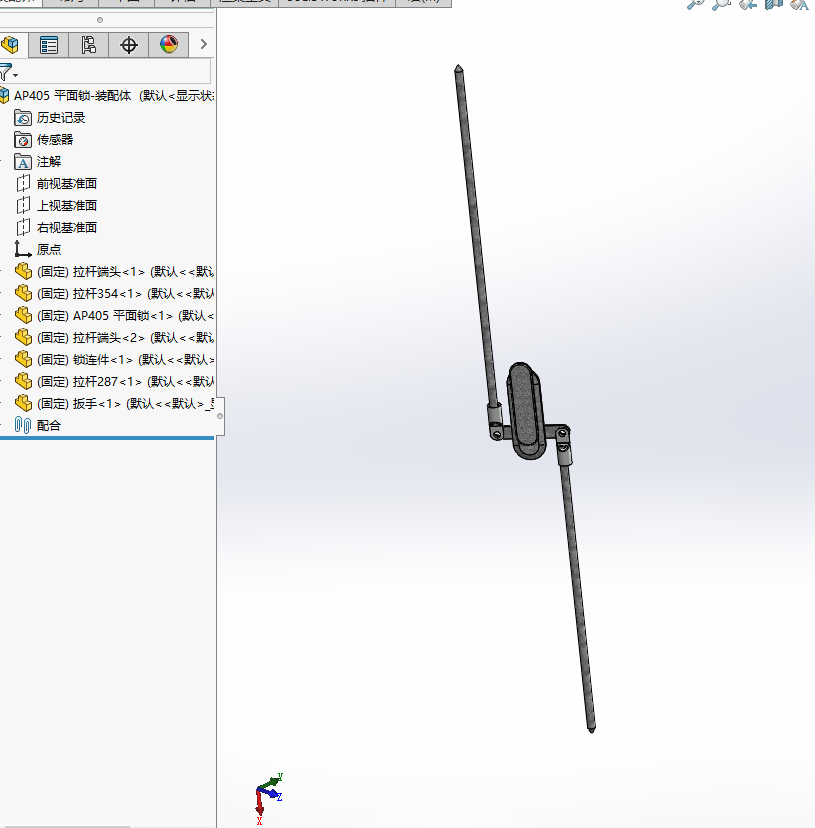The image size is (815, 828).
Task: Click the top-level assembly icon in tree
Action: coord(4,96)
